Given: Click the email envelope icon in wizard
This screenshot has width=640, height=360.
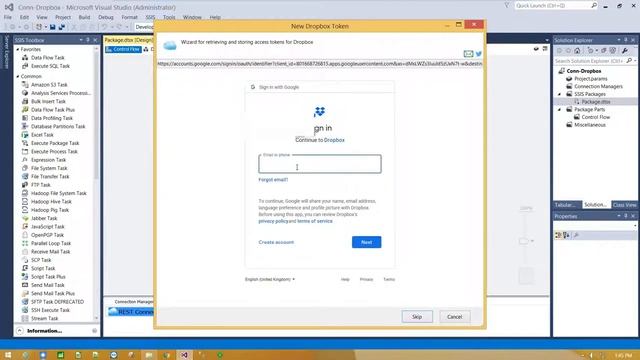Looking at the screenshot, I should pyautogui.click(x=468, y=54).
